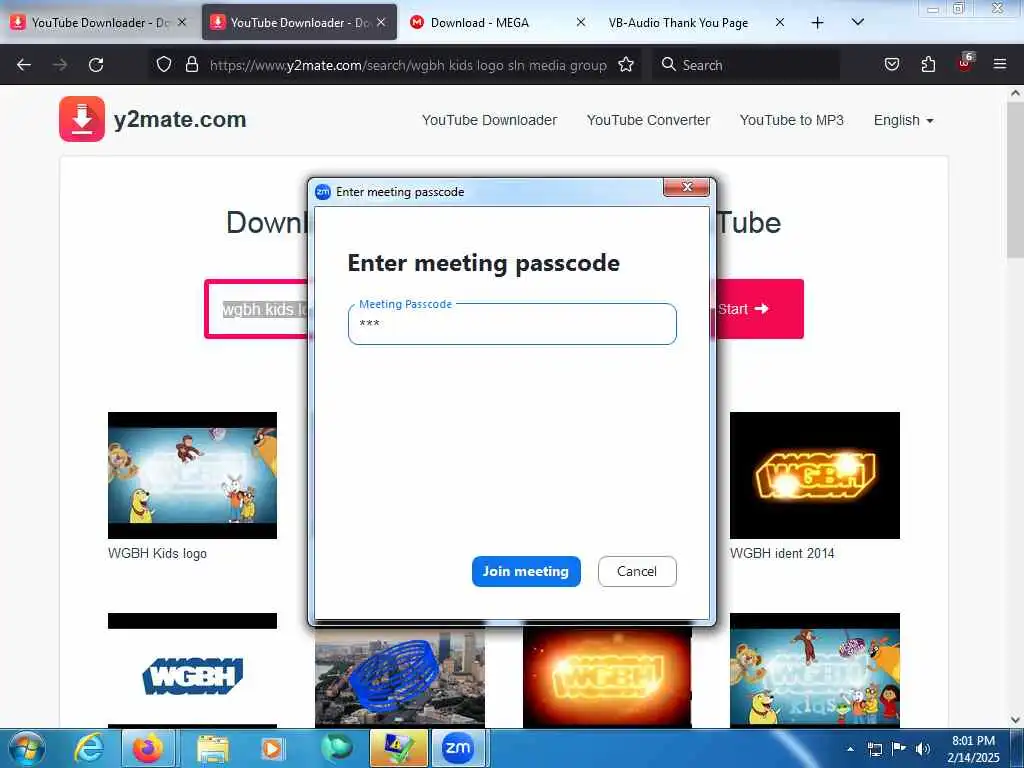This screenshot has width=1024, height=768.
Task: Open a new browser tab
Action: (817, 23)
